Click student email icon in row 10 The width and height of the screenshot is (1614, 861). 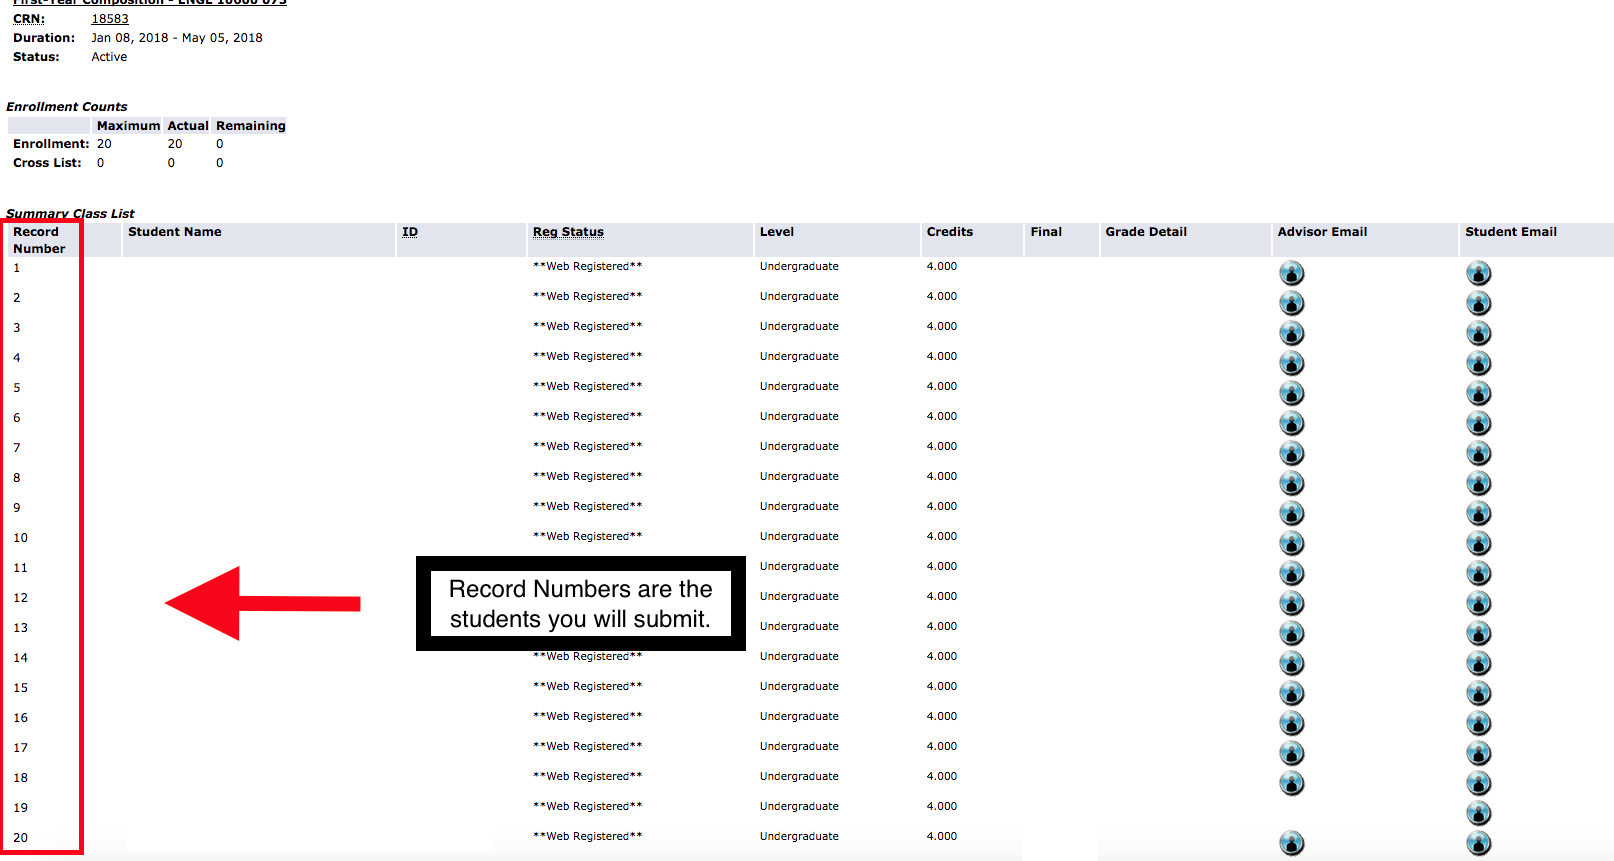pos(1478,543)
